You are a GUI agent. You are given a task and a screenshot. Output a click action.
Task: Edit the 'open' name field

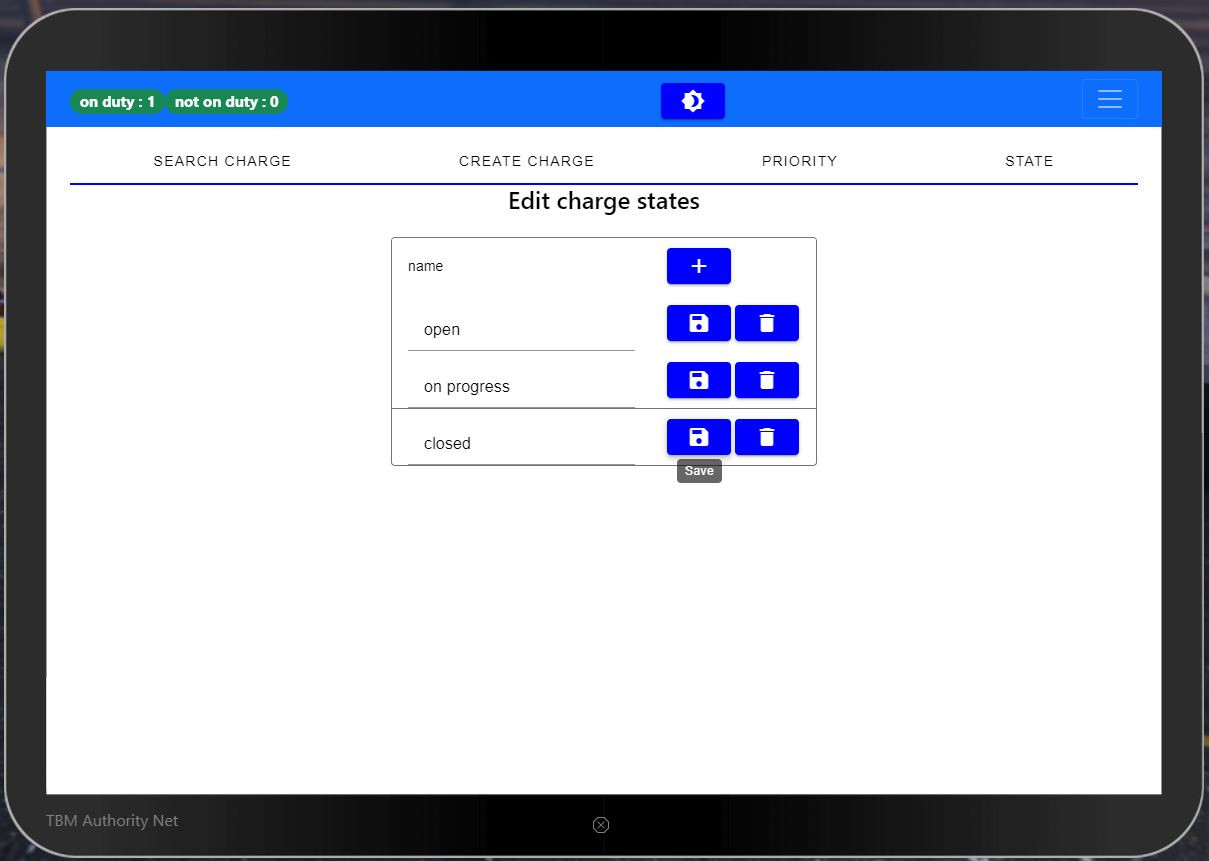pyautogui.click(x=521, y=329)
